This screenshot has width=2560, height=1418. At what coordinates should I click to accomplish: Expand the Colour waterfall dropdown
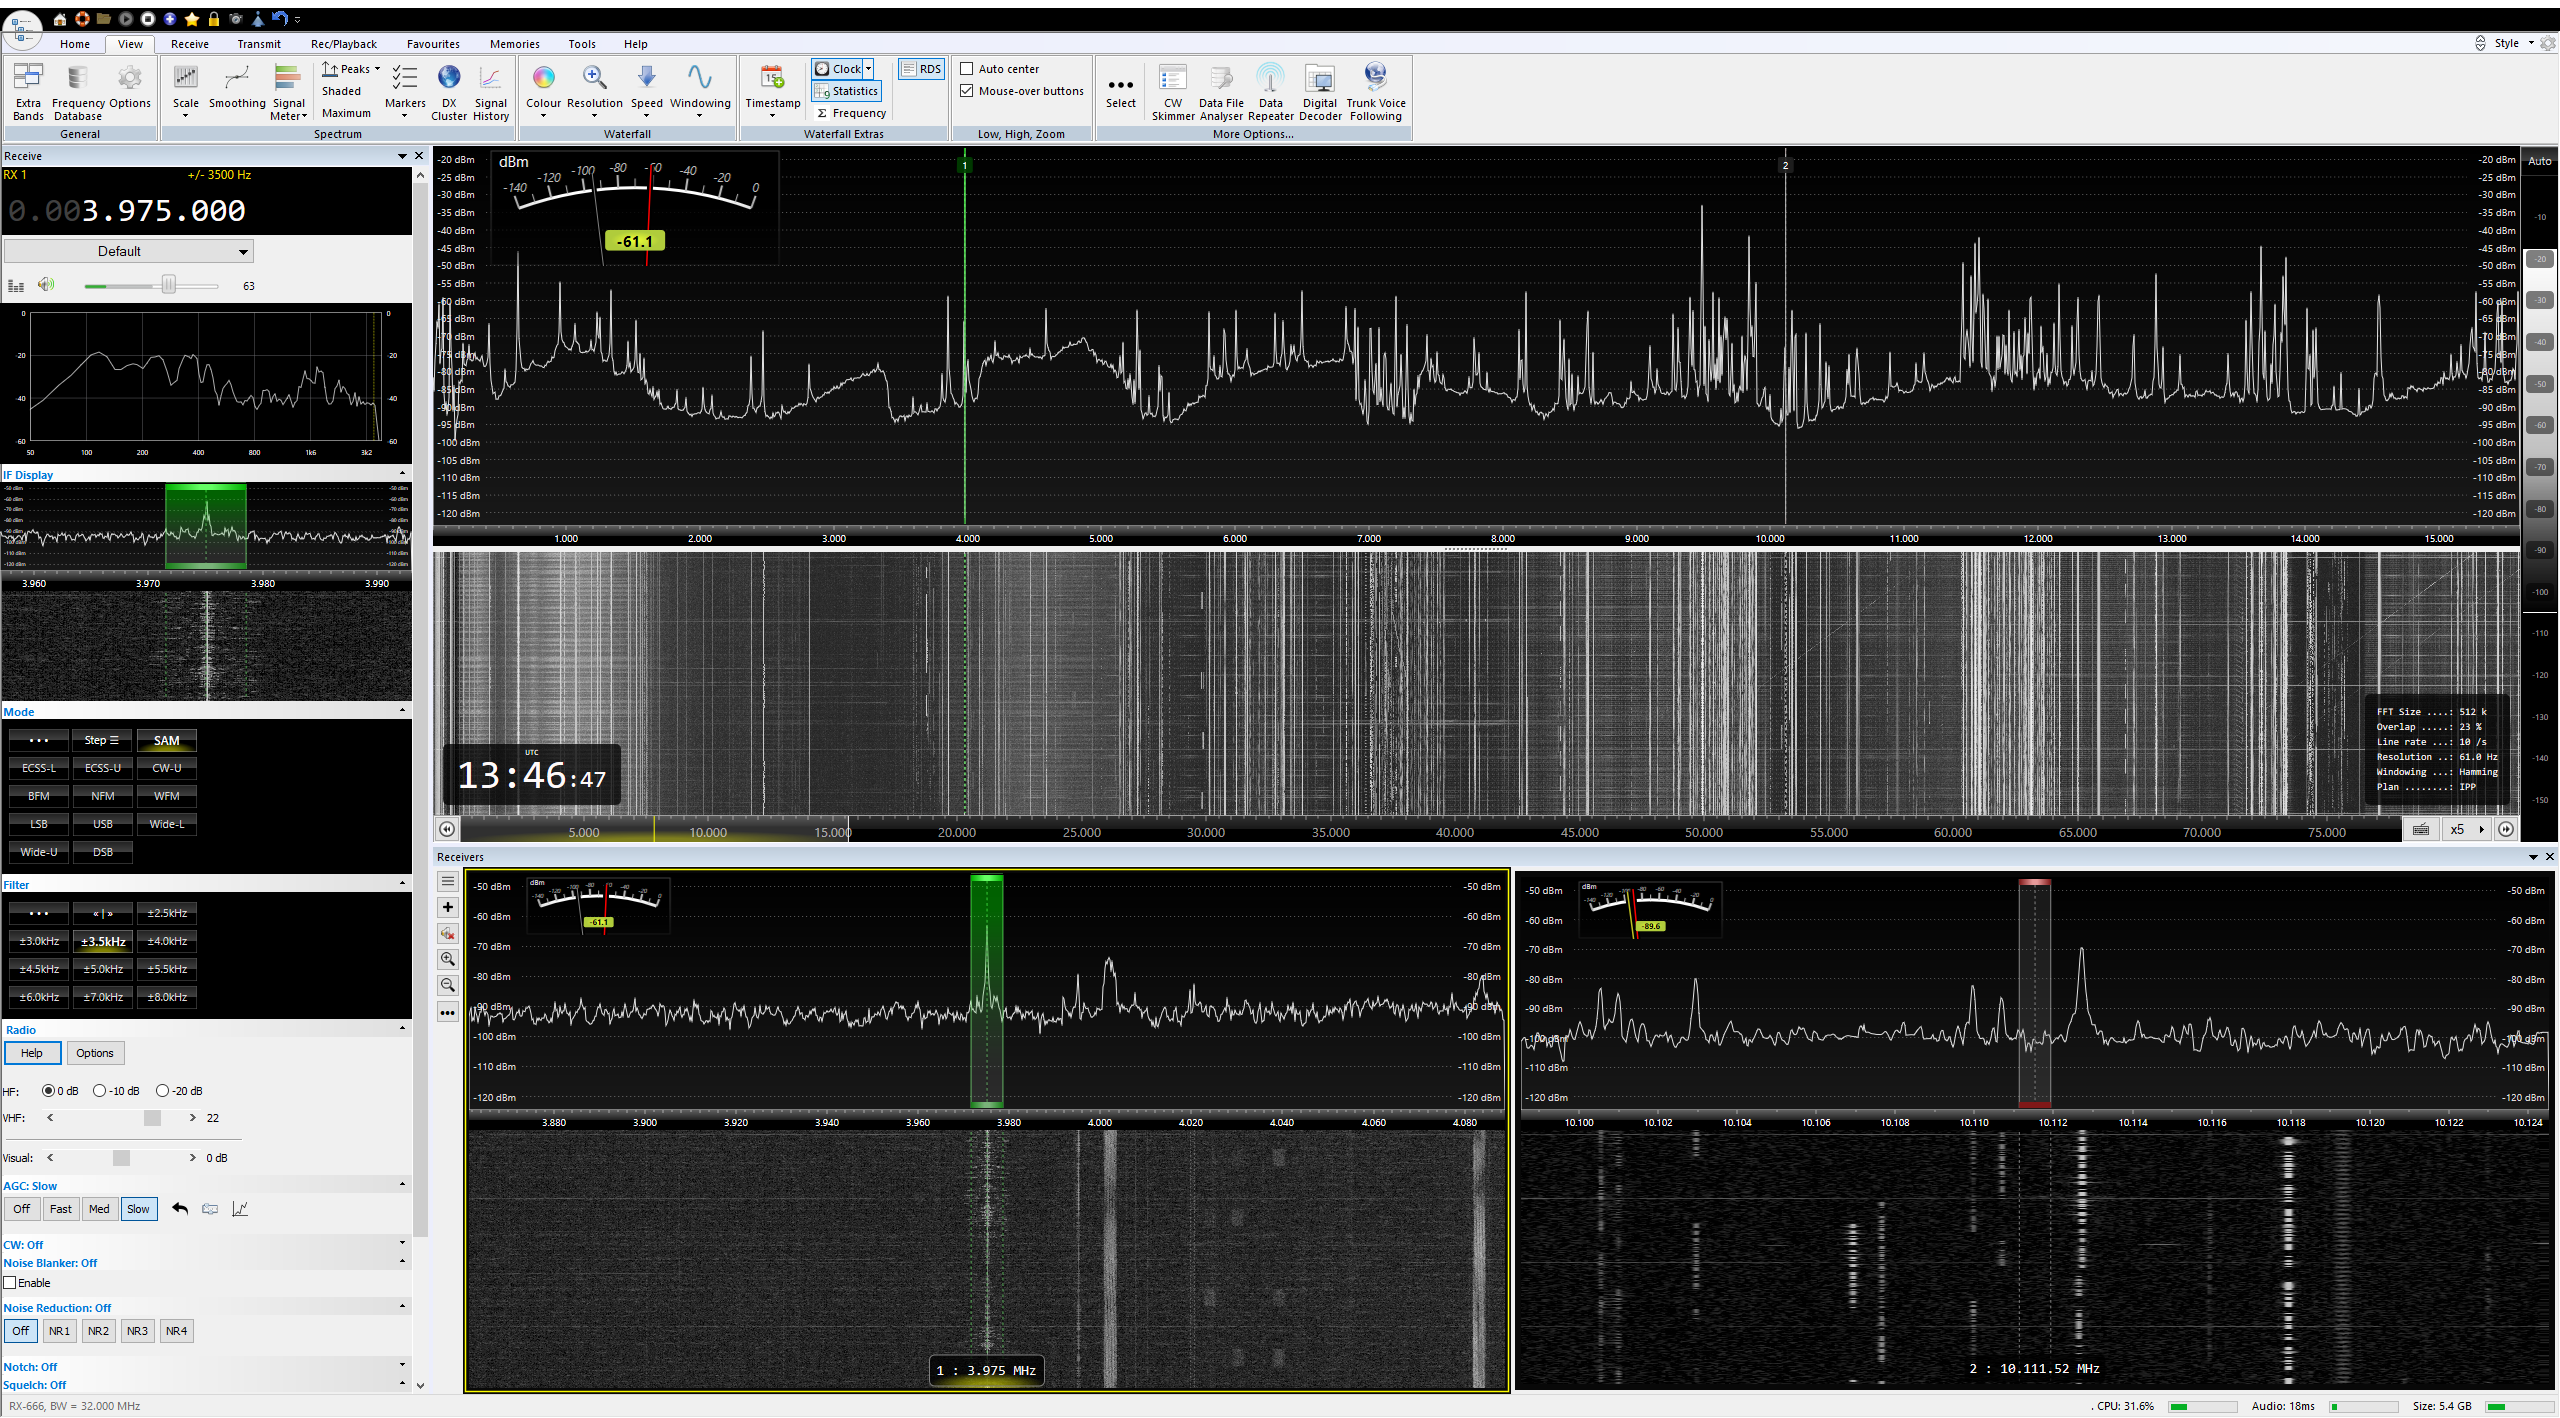[x=543, y=115]
